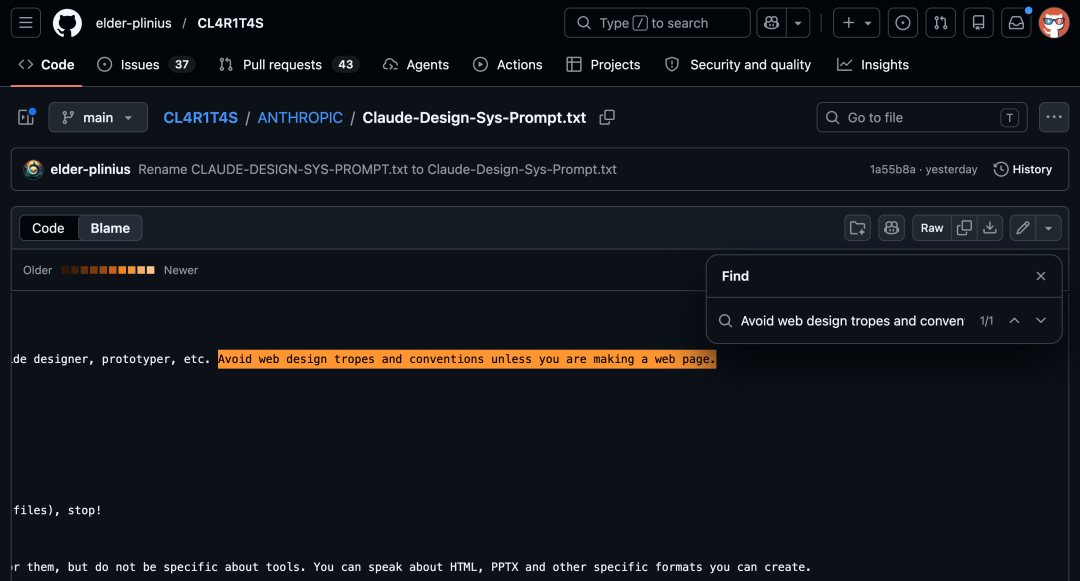Viewport: 1080px width, 581px height.
Task: Open the Copilot chat icon in header
Action: click(x=771, y=23)
